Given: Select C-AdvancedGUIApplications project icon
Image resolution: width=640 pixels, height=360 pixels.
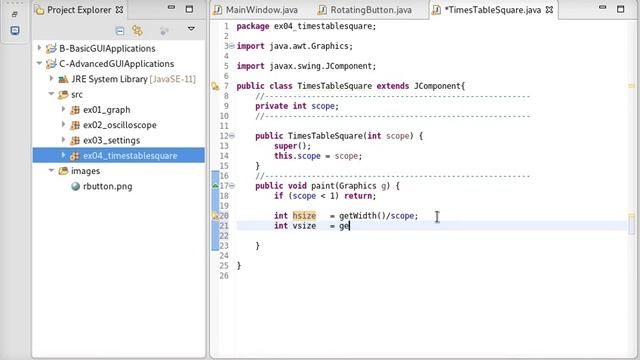Looking at the screenshot, I should [x=51, y=64].
